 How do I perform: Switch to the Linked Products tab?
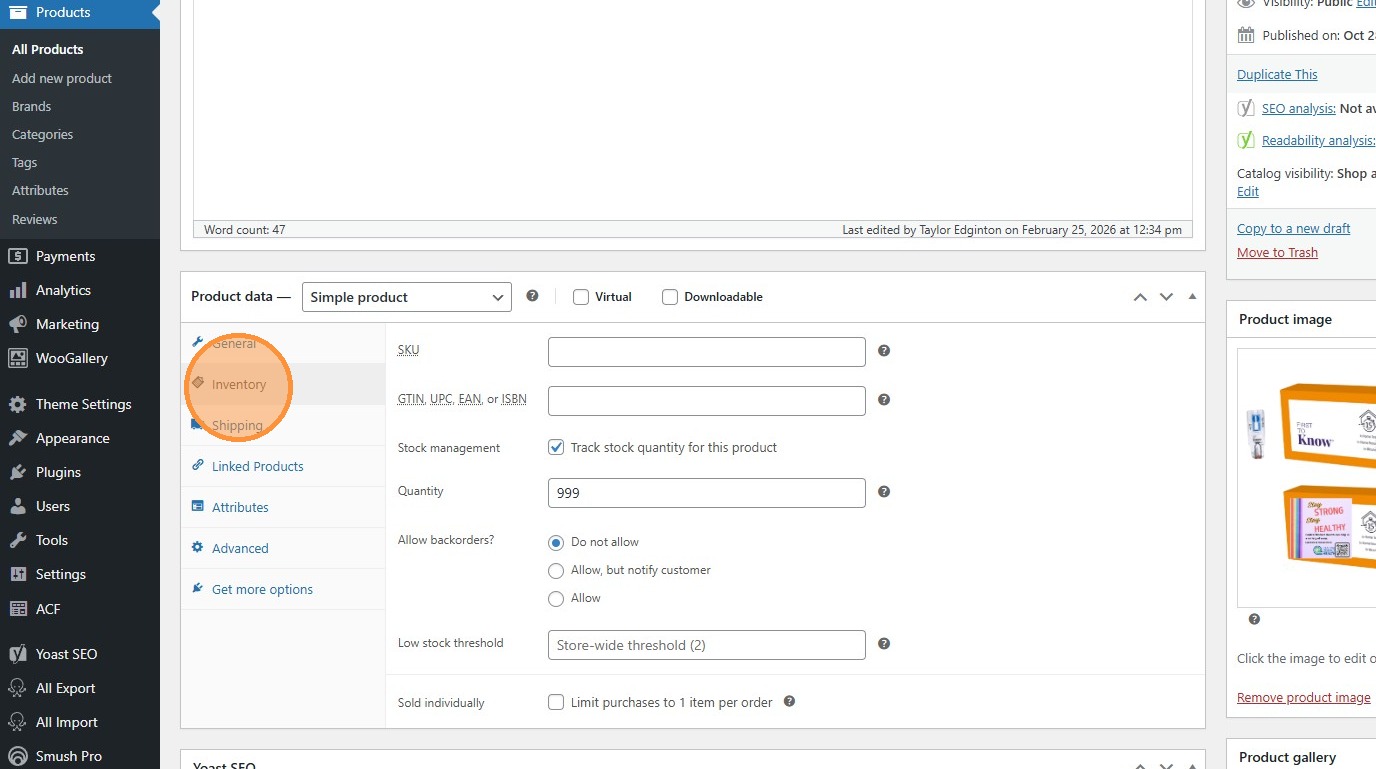point(257,466)
